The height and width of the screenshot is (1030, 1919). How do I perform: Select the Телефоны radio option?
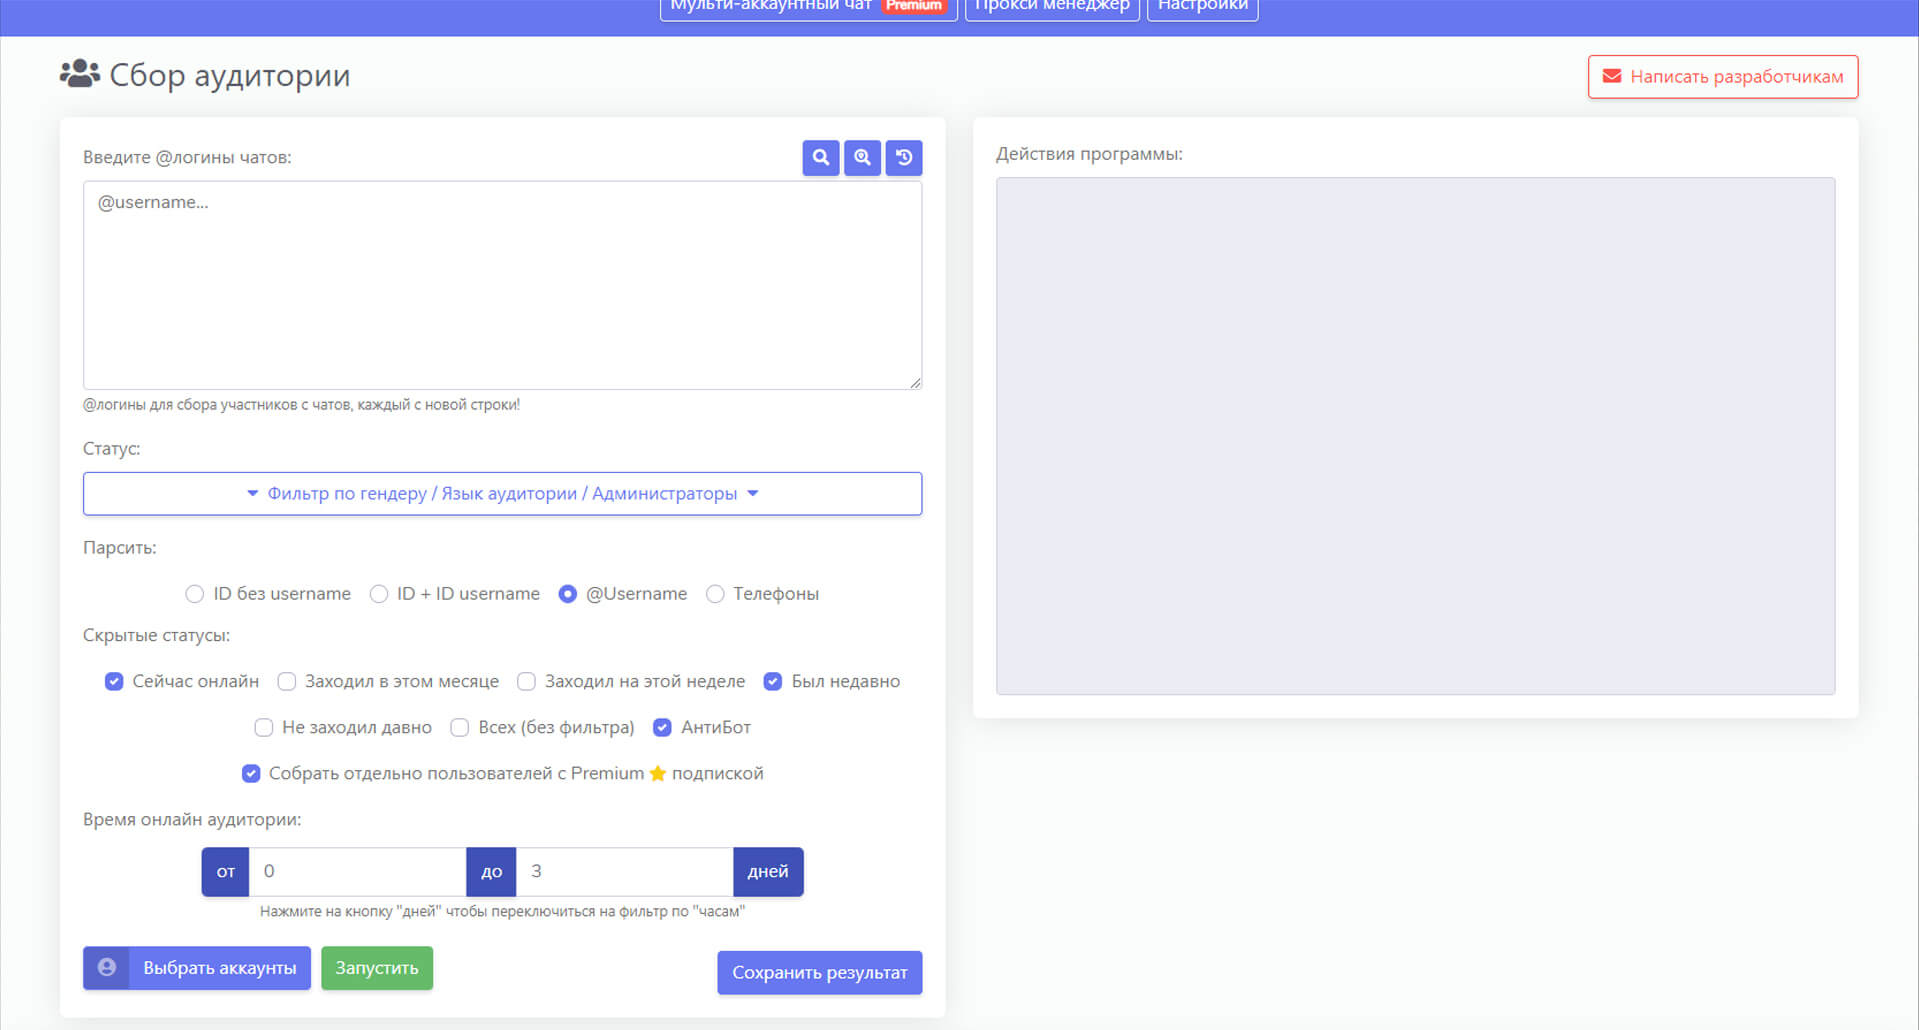coord(715,594)
